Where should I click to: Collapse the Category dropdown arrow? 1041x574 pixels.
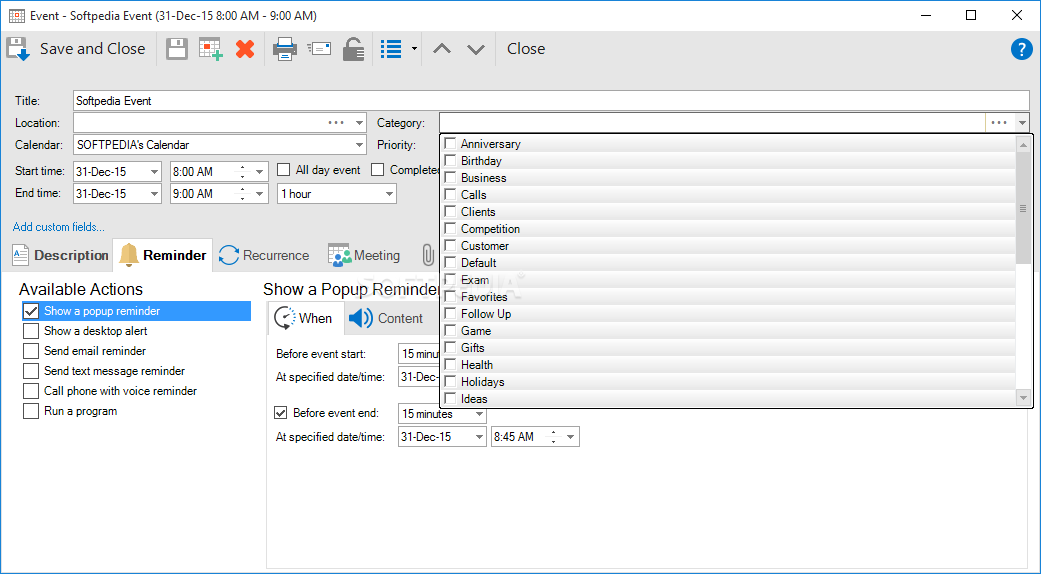(x=1022, y=123)
